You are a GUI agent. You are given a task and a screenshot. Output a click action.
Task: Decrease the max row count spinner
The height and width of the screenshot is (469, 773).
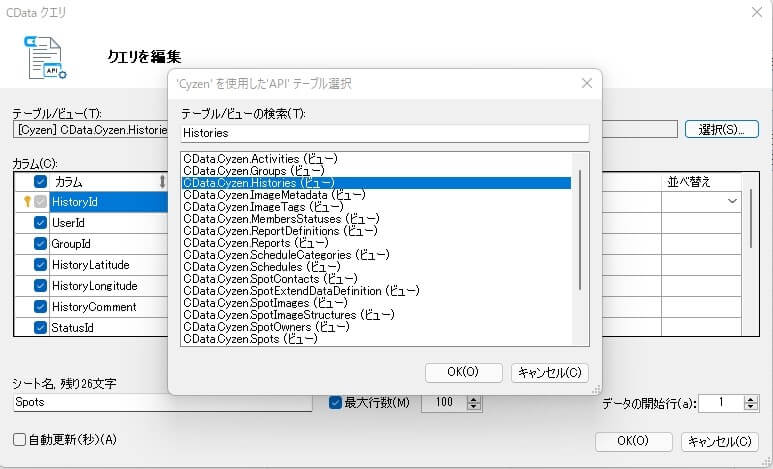(x=473, y=406)
